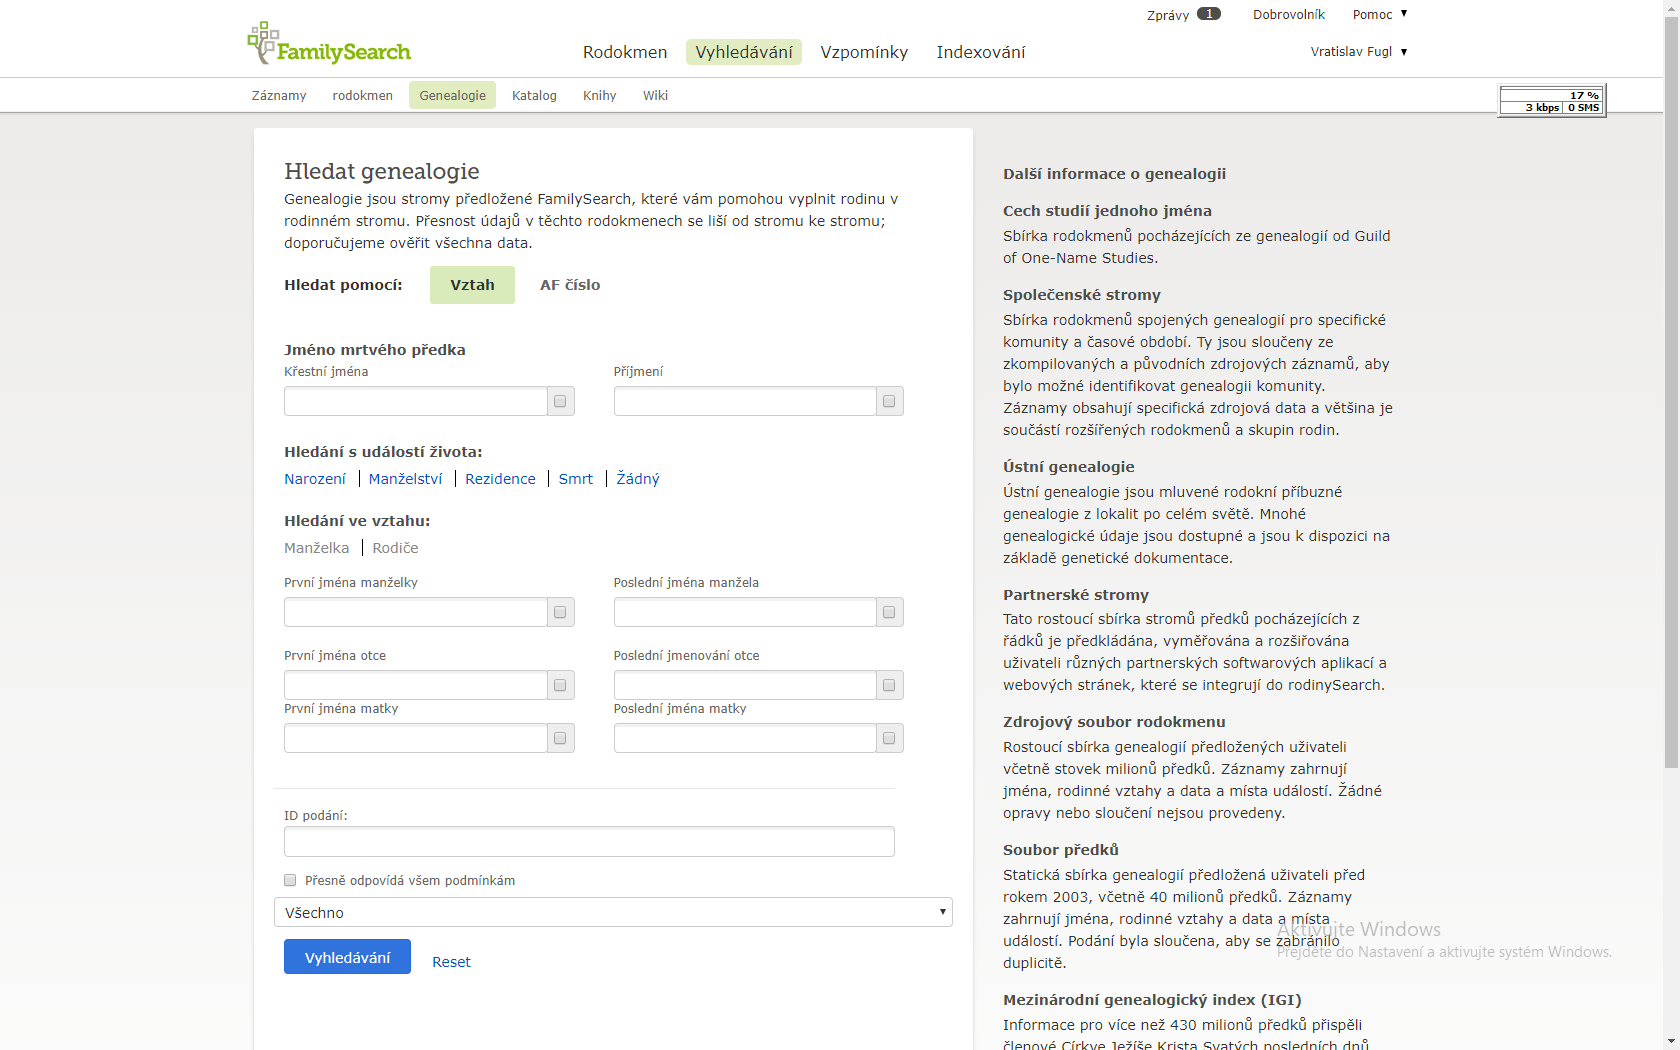
Task: Open the Rodokmen main menu
Action: [625, 52]
